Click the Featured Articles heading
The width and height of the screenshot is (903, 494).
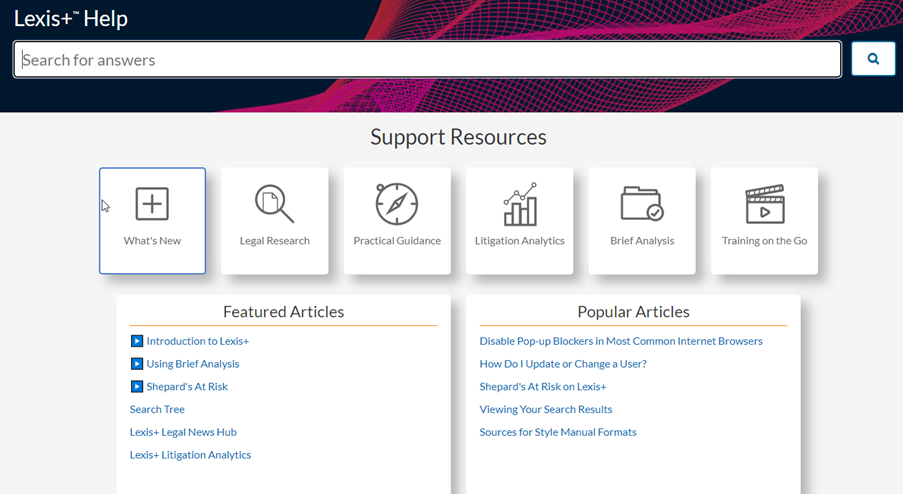click(x=283, y=311)
